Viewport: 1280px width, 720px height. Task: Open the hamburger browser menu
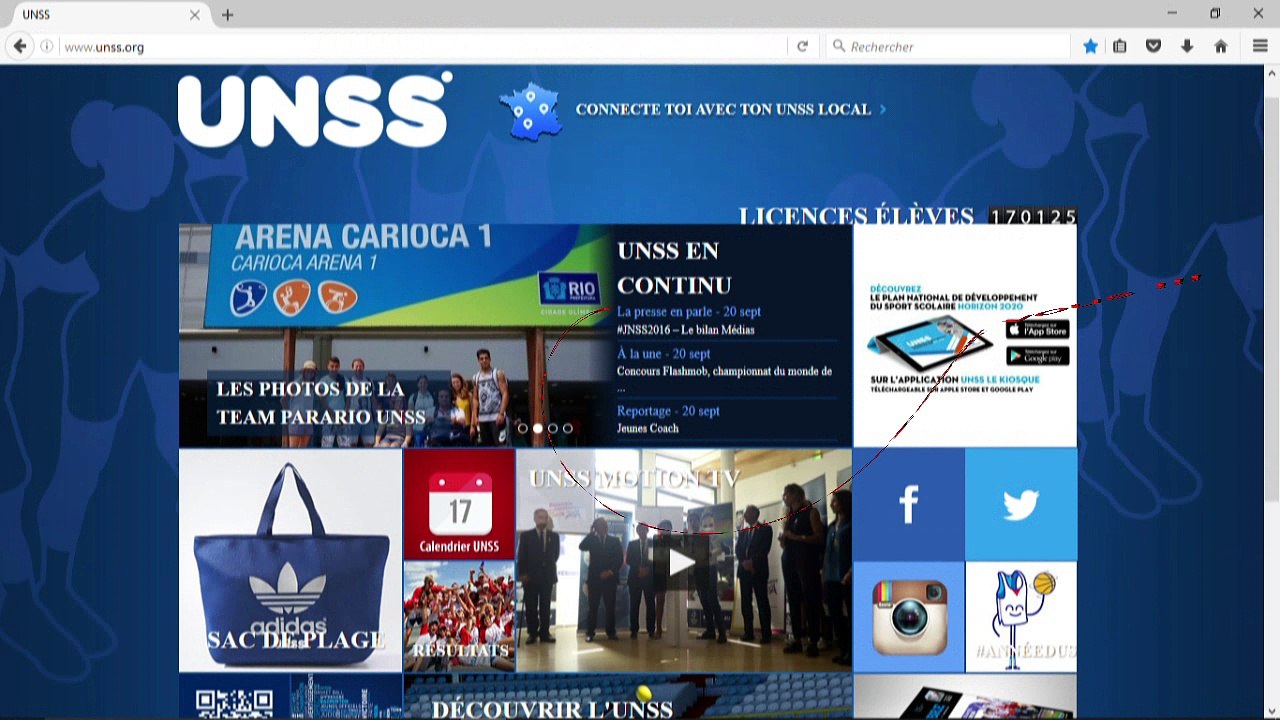[x=1260, y=46]
